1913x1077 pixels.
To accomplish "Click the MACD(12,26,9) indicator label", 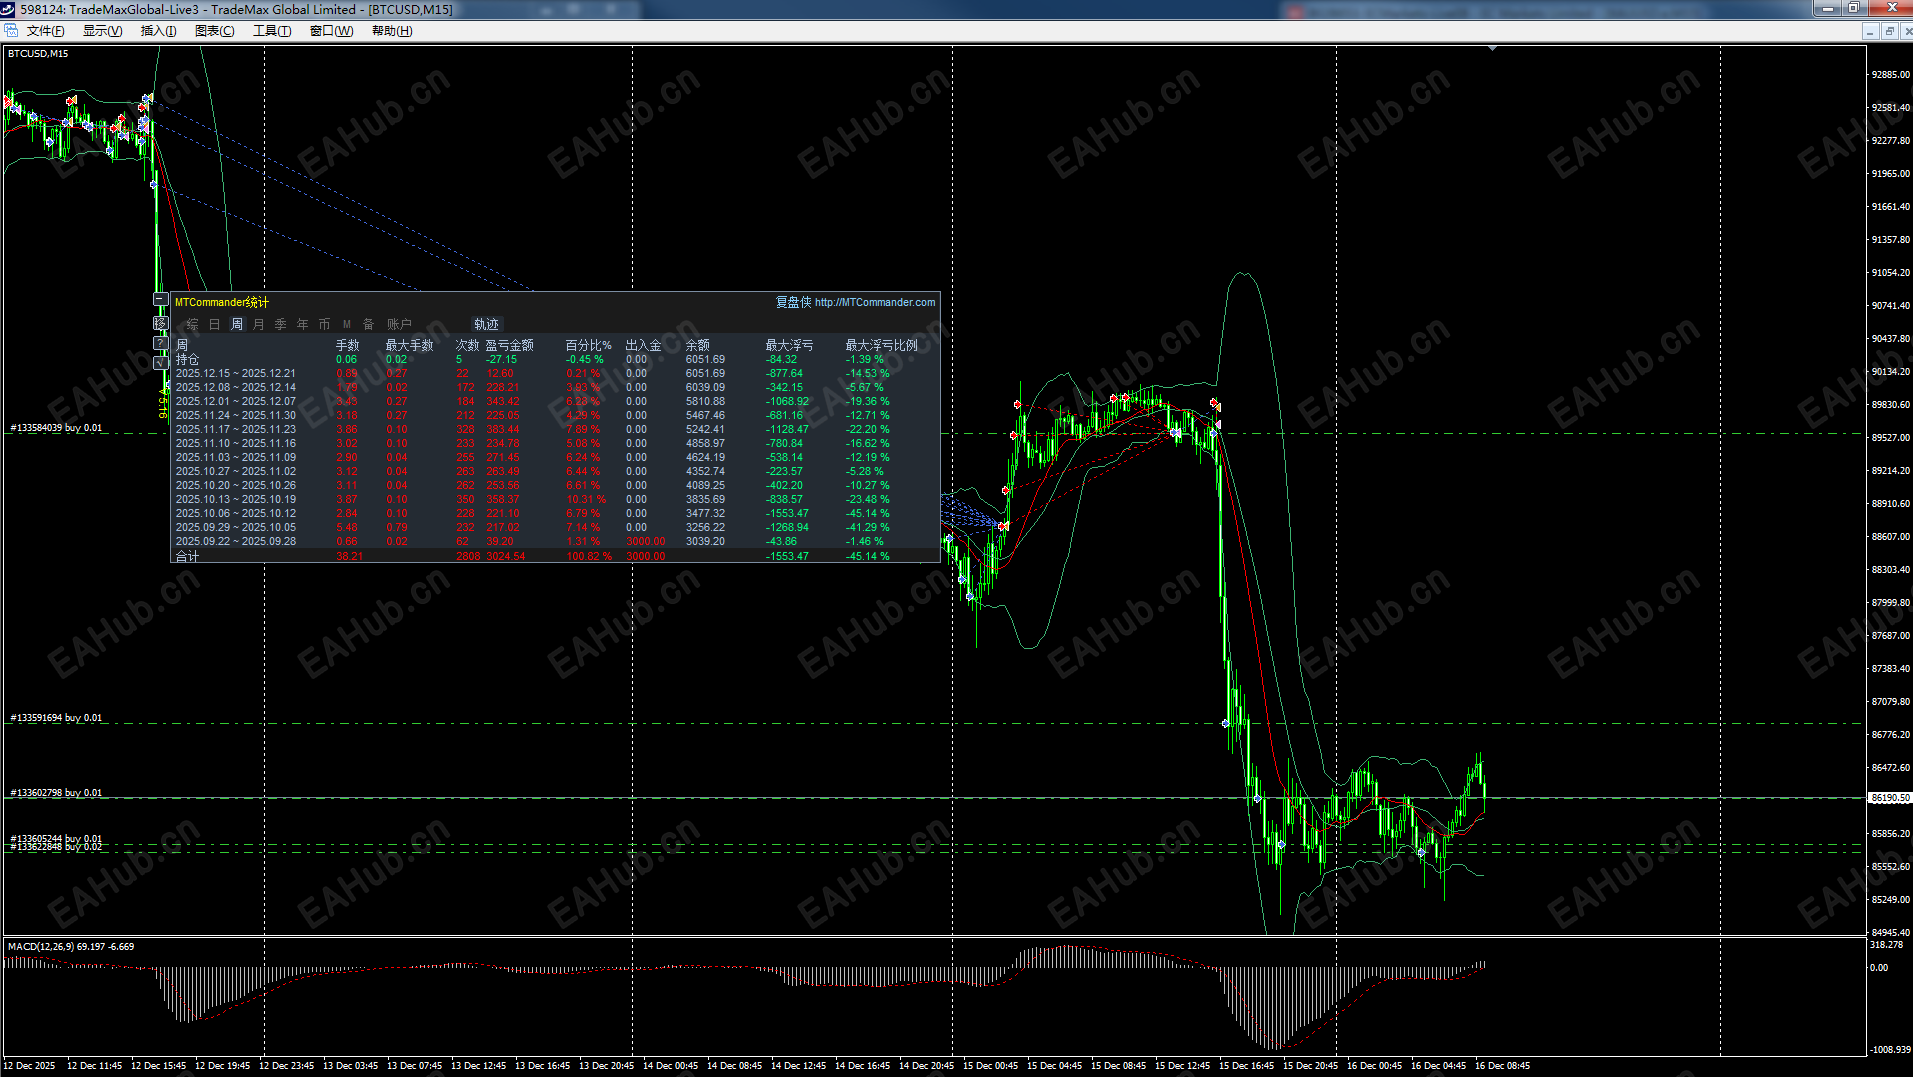I will 71,946.
